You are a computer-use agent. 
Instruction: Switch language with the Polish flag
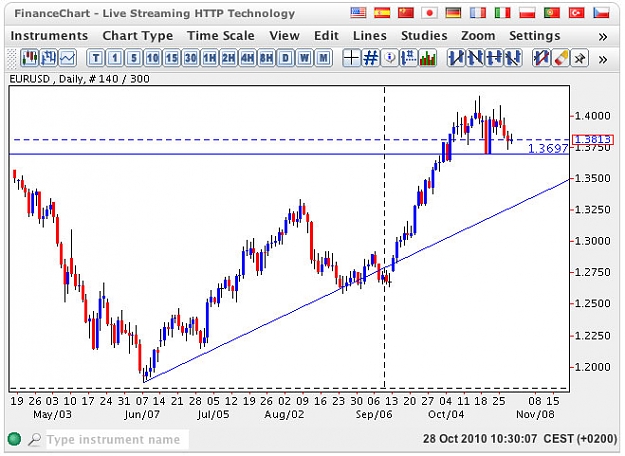click(527, 13)
